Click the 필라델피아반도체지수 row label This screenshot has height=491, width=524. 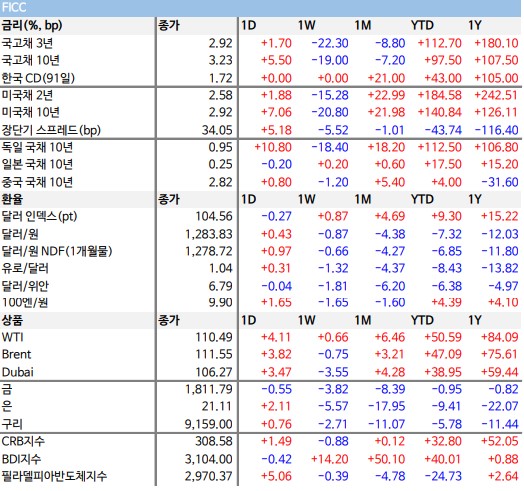54,476
